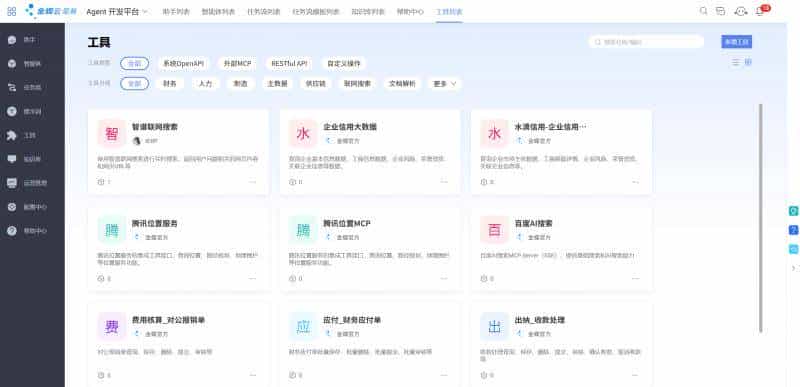Filter tool category by 供应链
This screenshot has width=800, height=387.
315,84
